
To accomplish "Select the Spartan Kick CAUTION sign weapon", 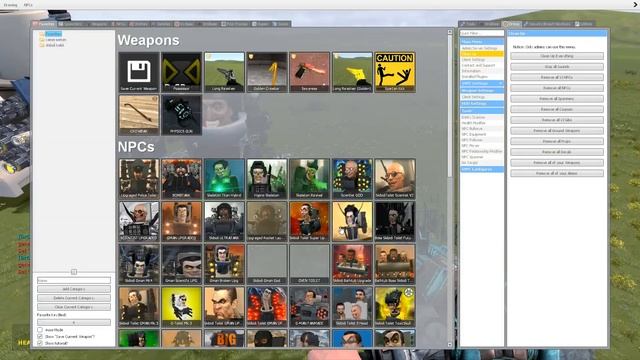I will (x=395, y=72).
